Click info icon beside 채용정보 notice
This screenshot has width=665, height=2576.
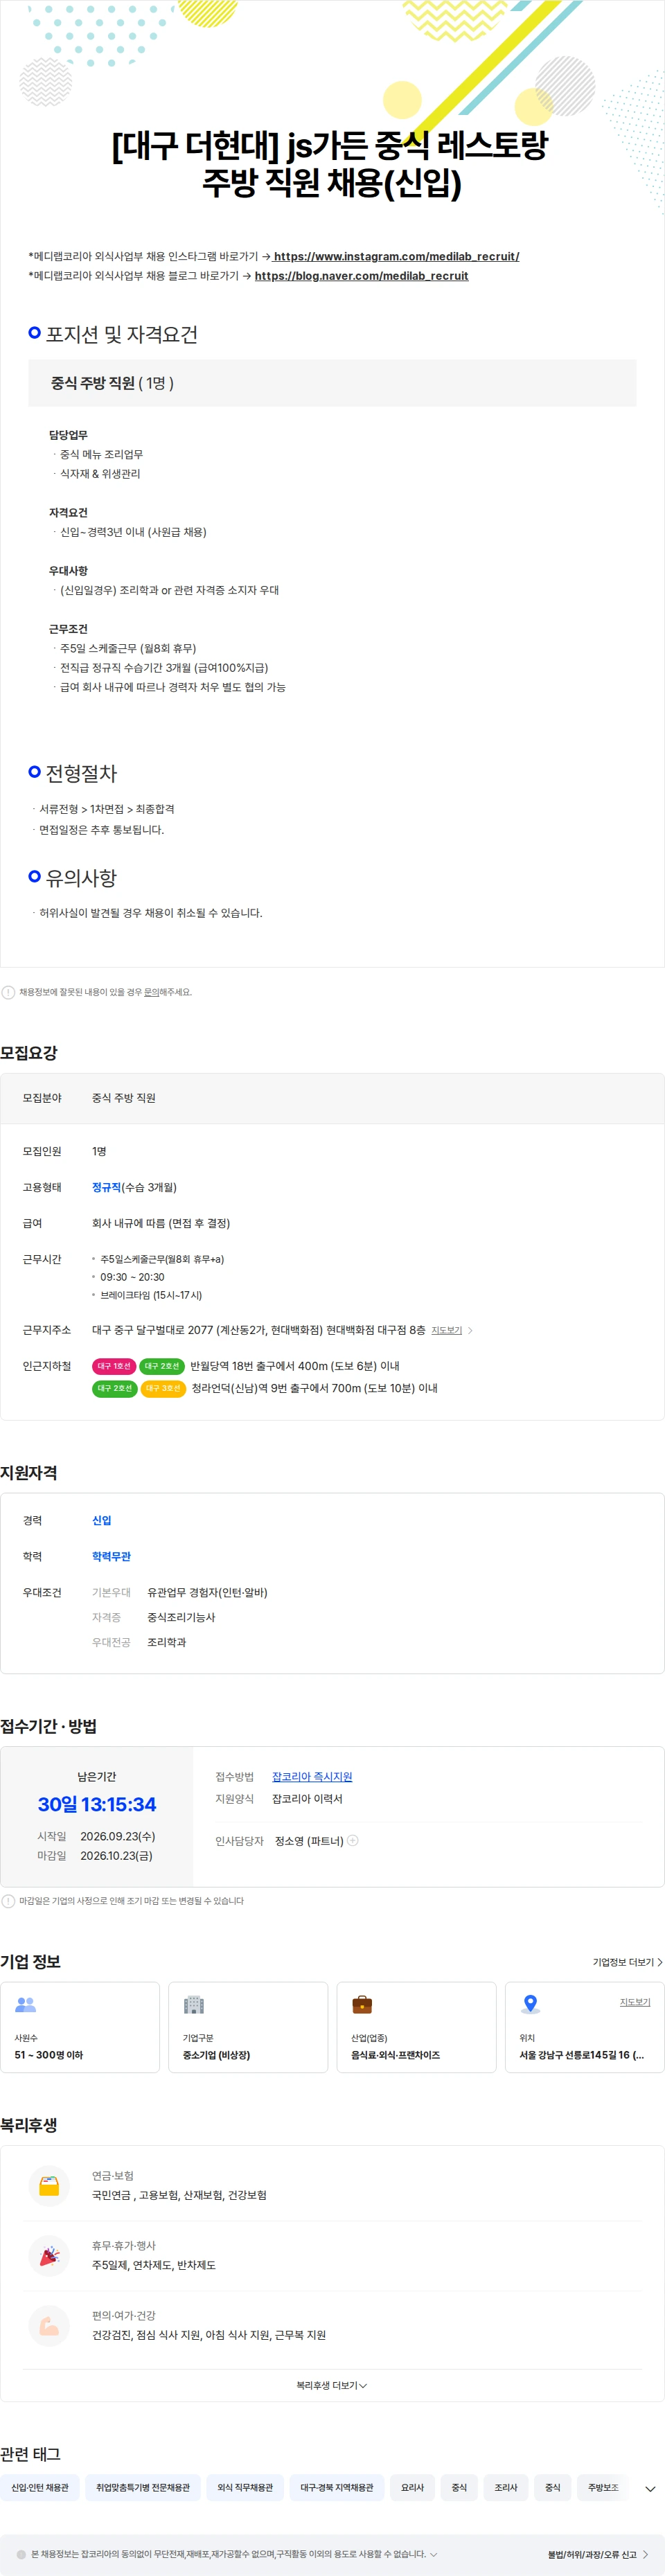tap(8, 992)
